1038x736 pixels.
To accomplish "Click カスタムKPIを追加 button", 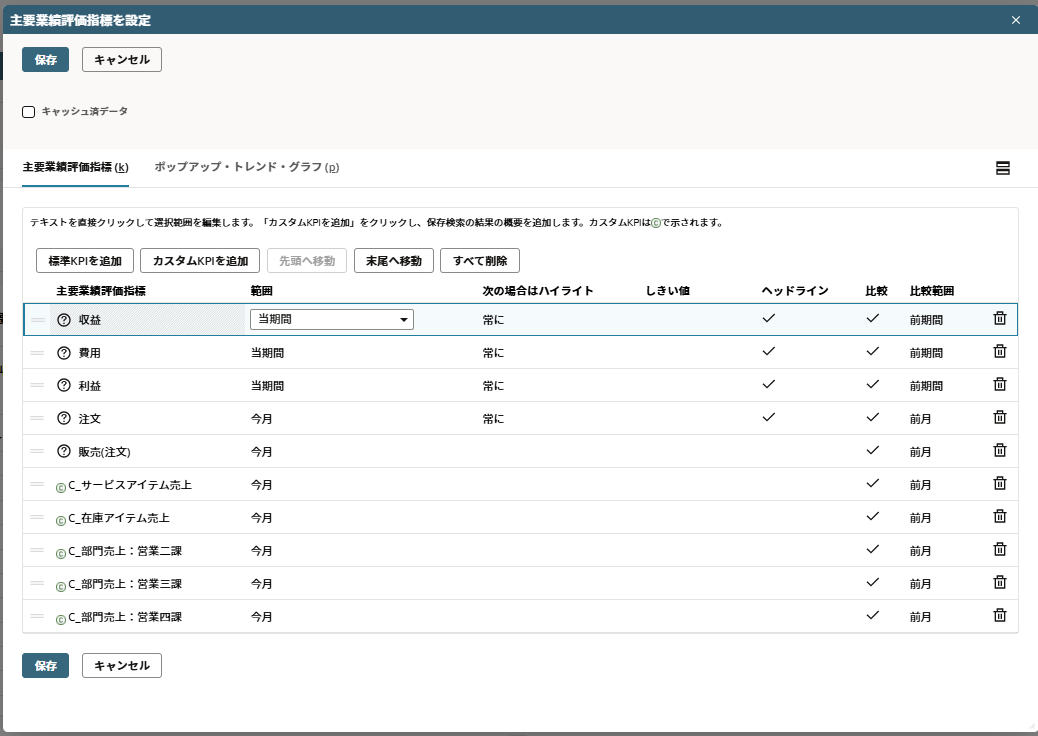I will coord(200,261).
